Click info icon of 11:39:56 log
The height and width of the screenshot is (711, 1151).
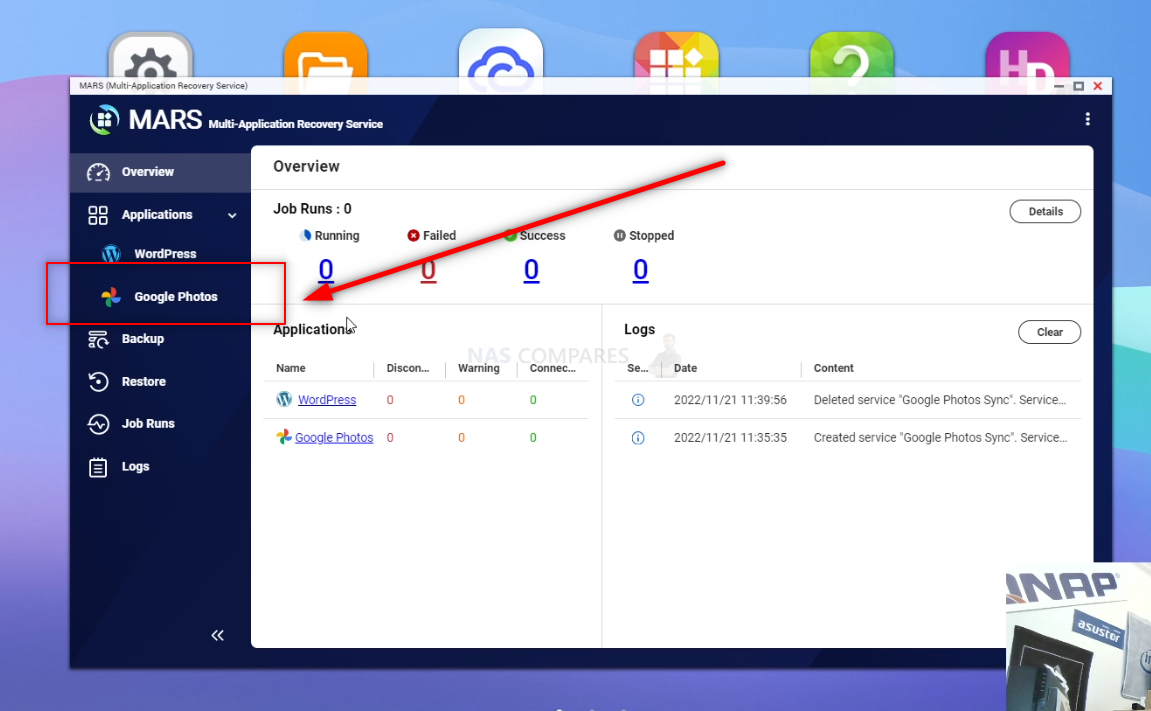[638, 400]
